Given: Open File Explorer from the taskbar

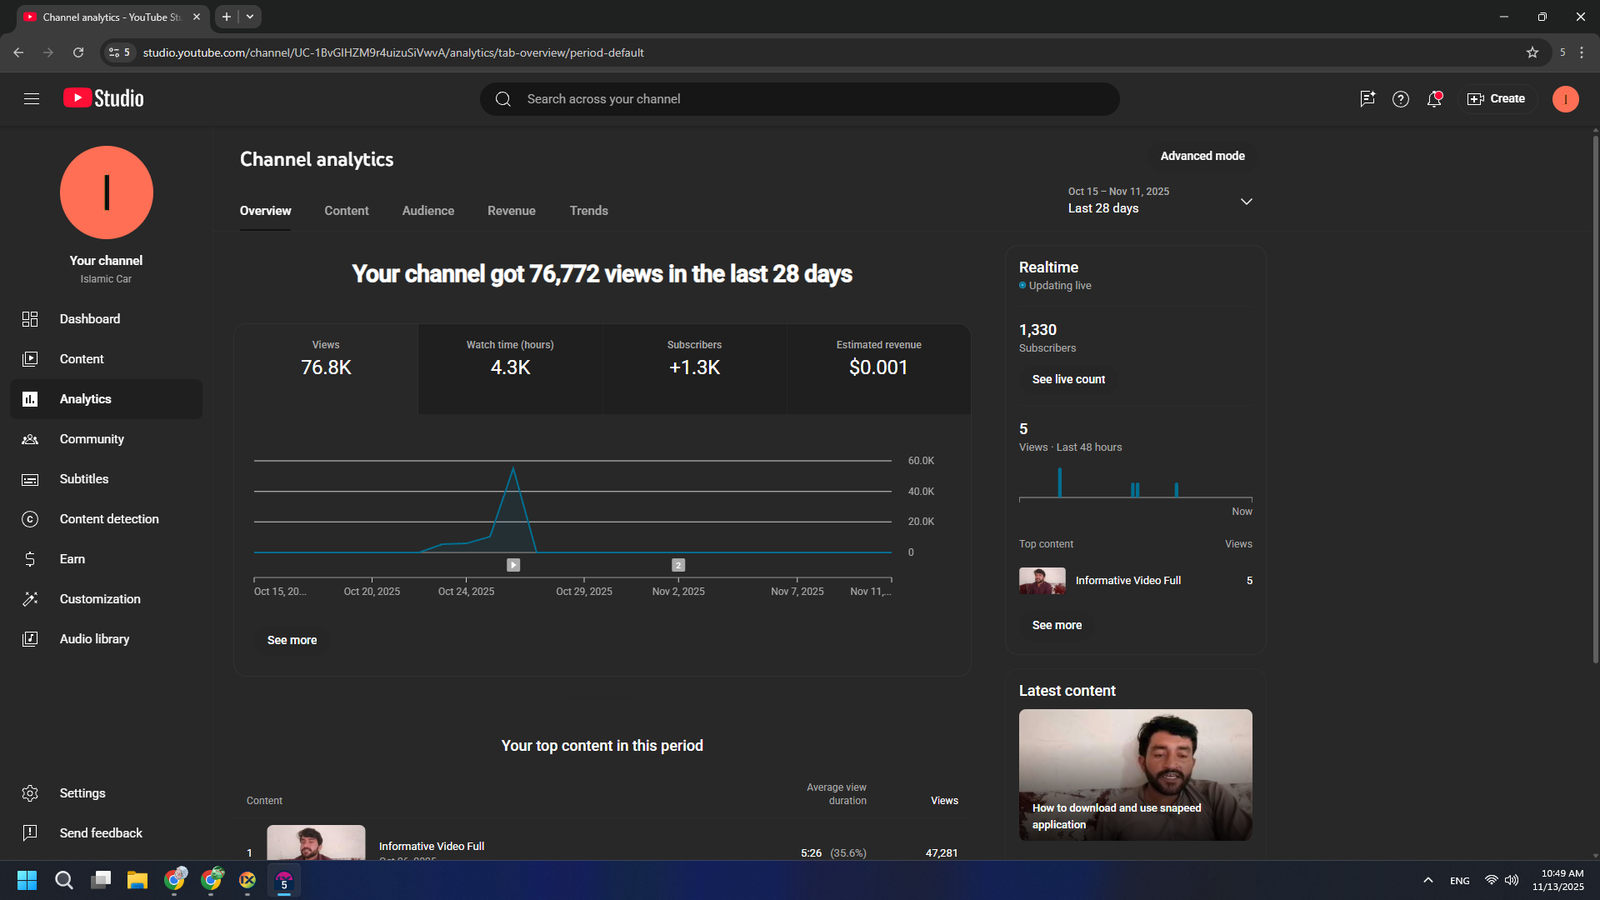Looking at the screenshot, I should [137, 880].
